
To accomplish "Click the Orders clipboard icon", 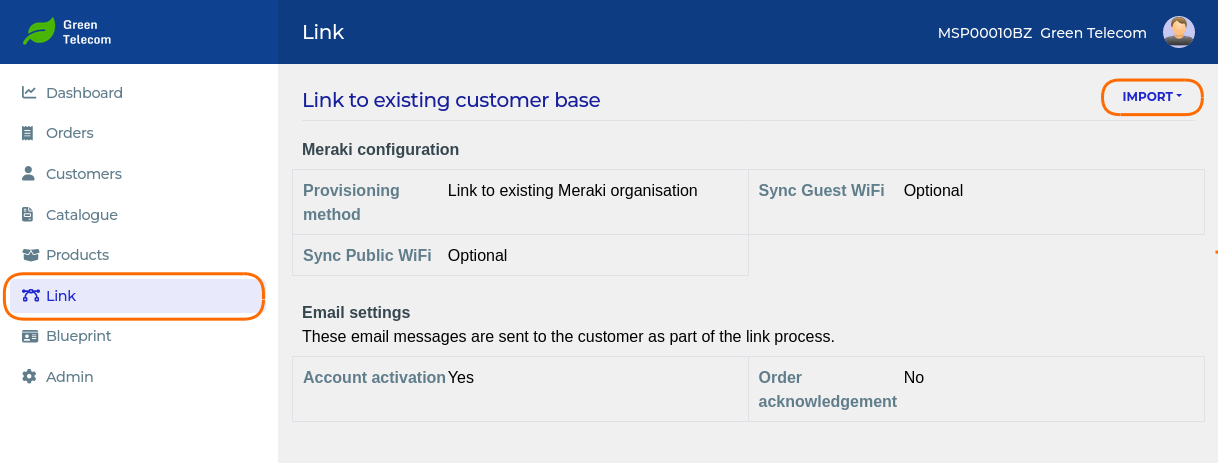I will click(x=29, y=133).
